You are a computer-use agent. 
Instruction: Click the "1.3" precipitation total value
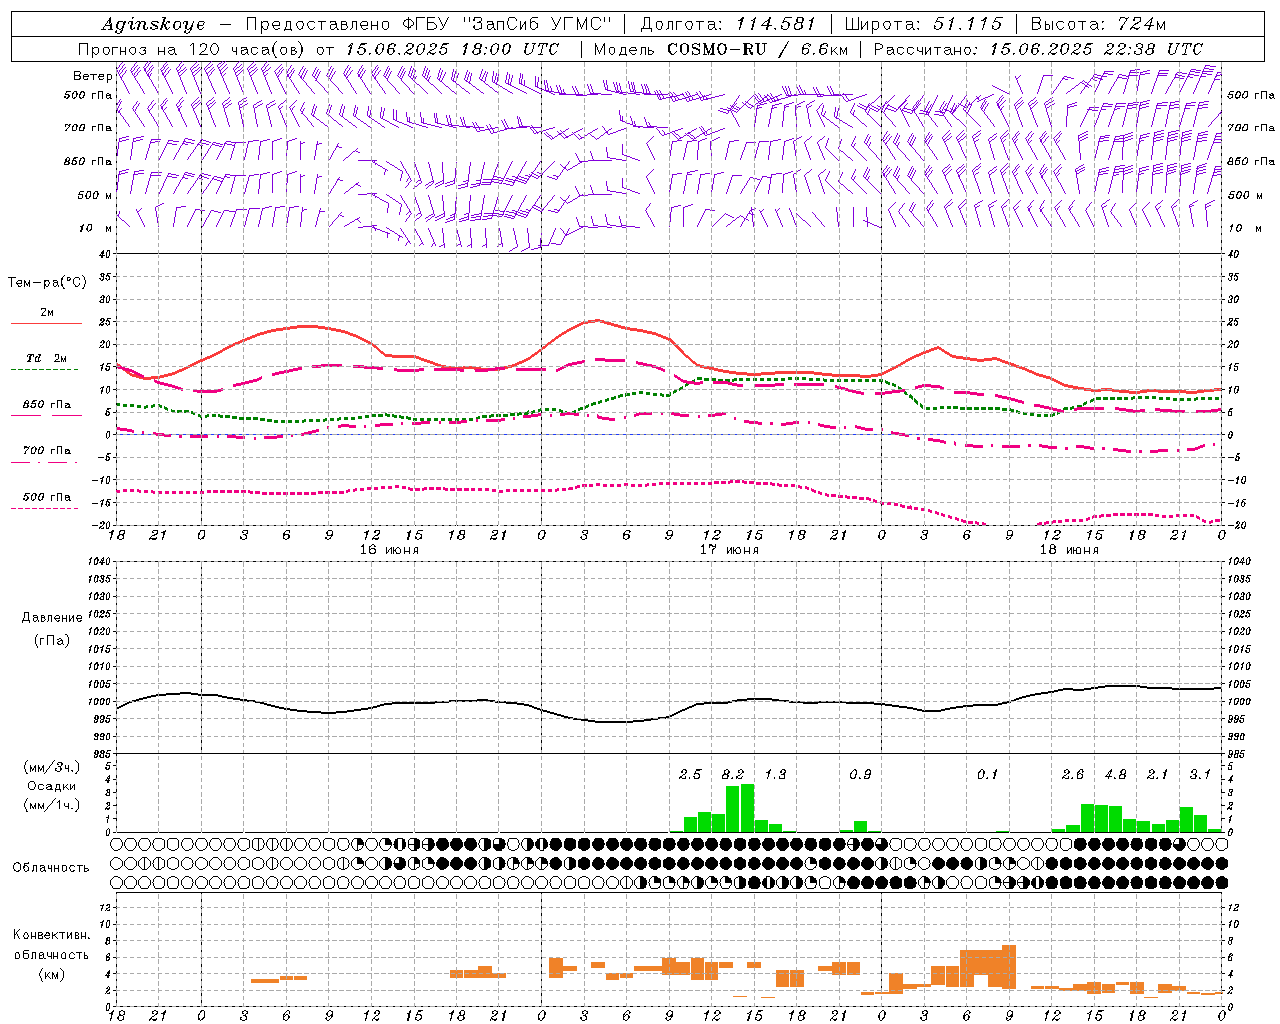(x=775, y=774)
